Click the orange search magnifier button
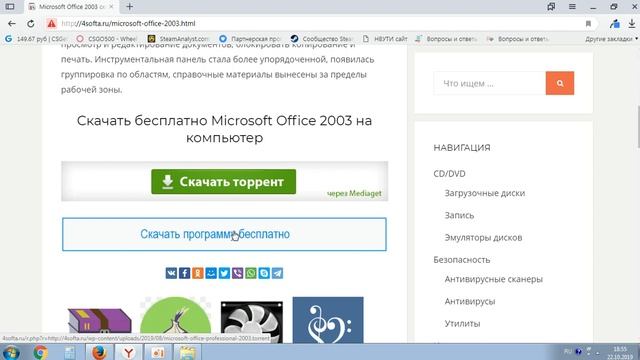Viewport: 640px width, 360px height. [x=560, y=83]
